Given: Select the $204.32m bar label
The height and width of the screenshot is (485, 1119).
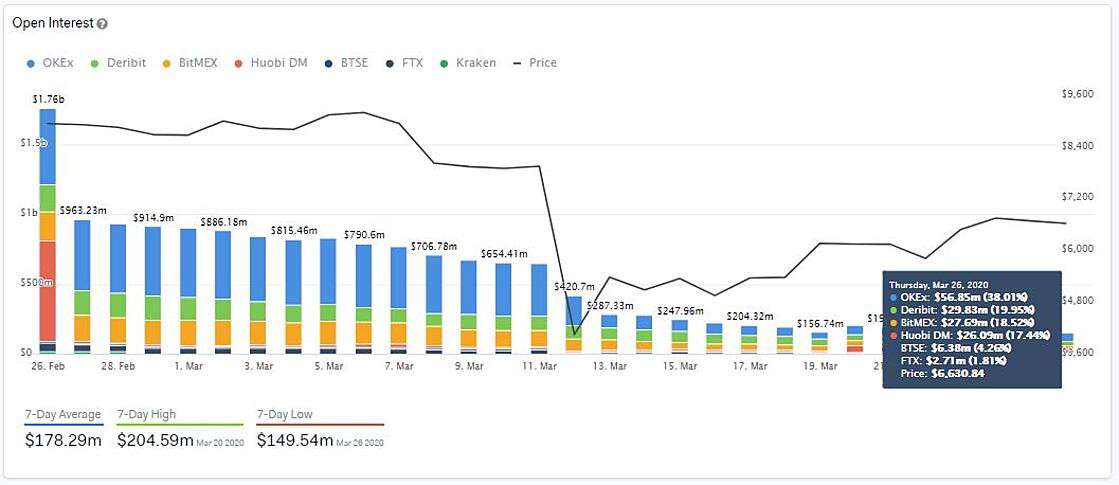Looking at the screenshot, I should pyautogui.click(x=751, y=316).
